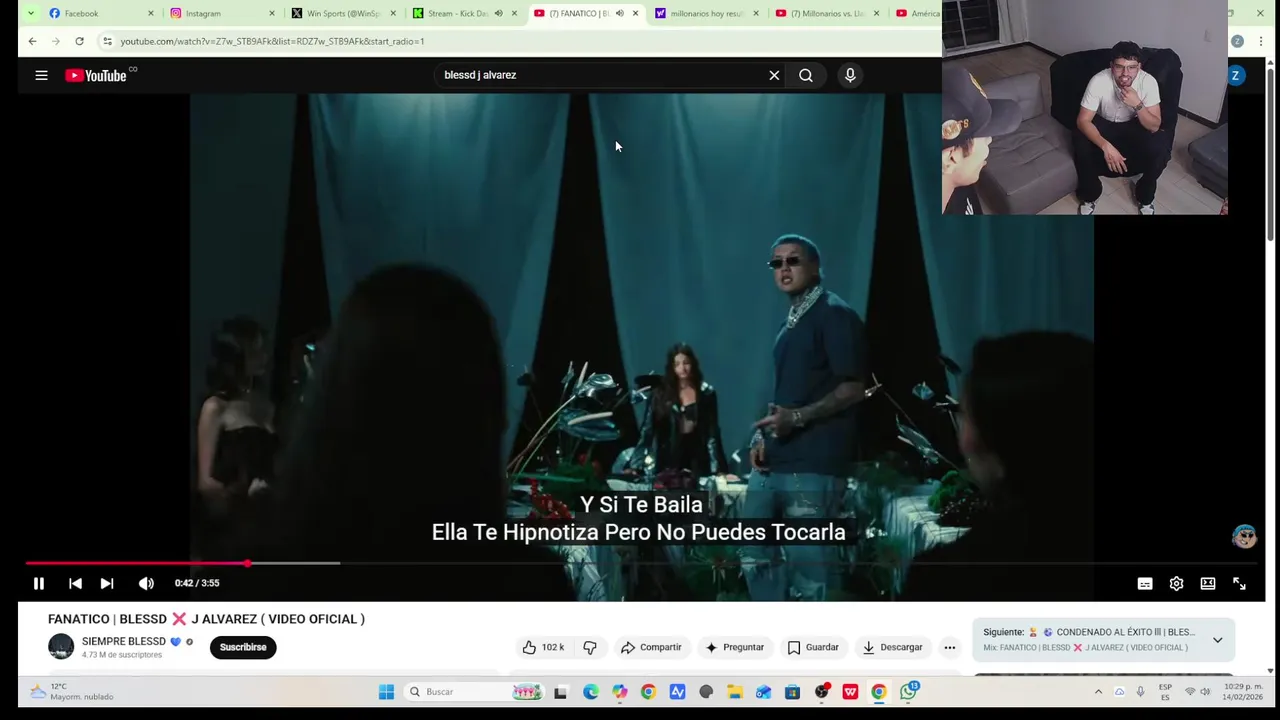
Task: Pause the video playback
Action: 39,583
